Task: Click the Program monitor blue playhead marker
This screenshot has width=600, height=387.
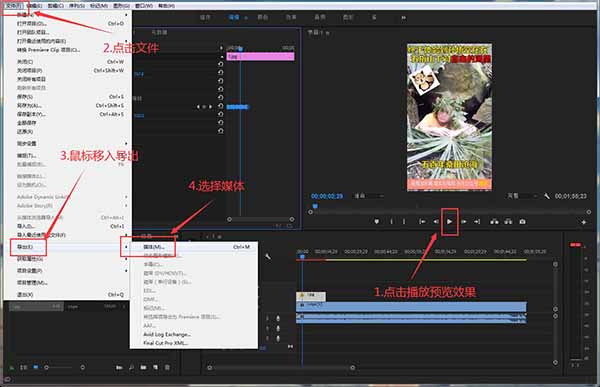Action: (x=315, y=206)
